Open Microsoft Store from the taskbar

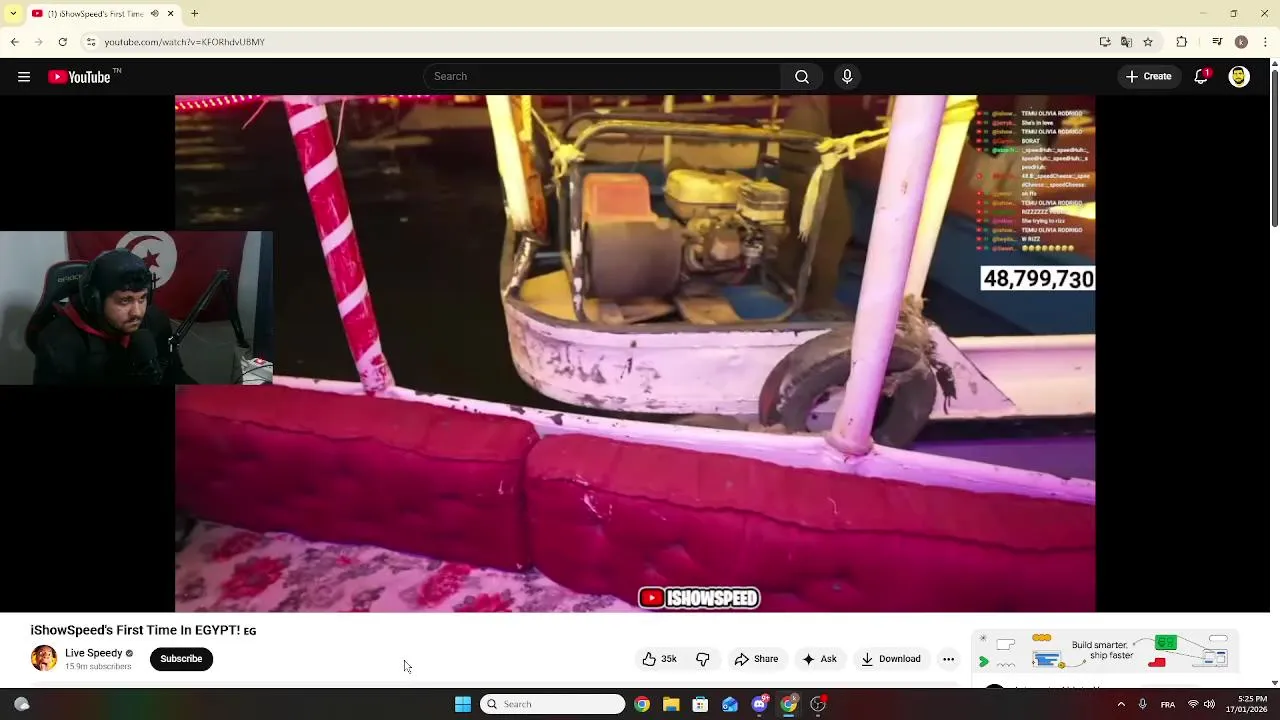click(700, 704)
